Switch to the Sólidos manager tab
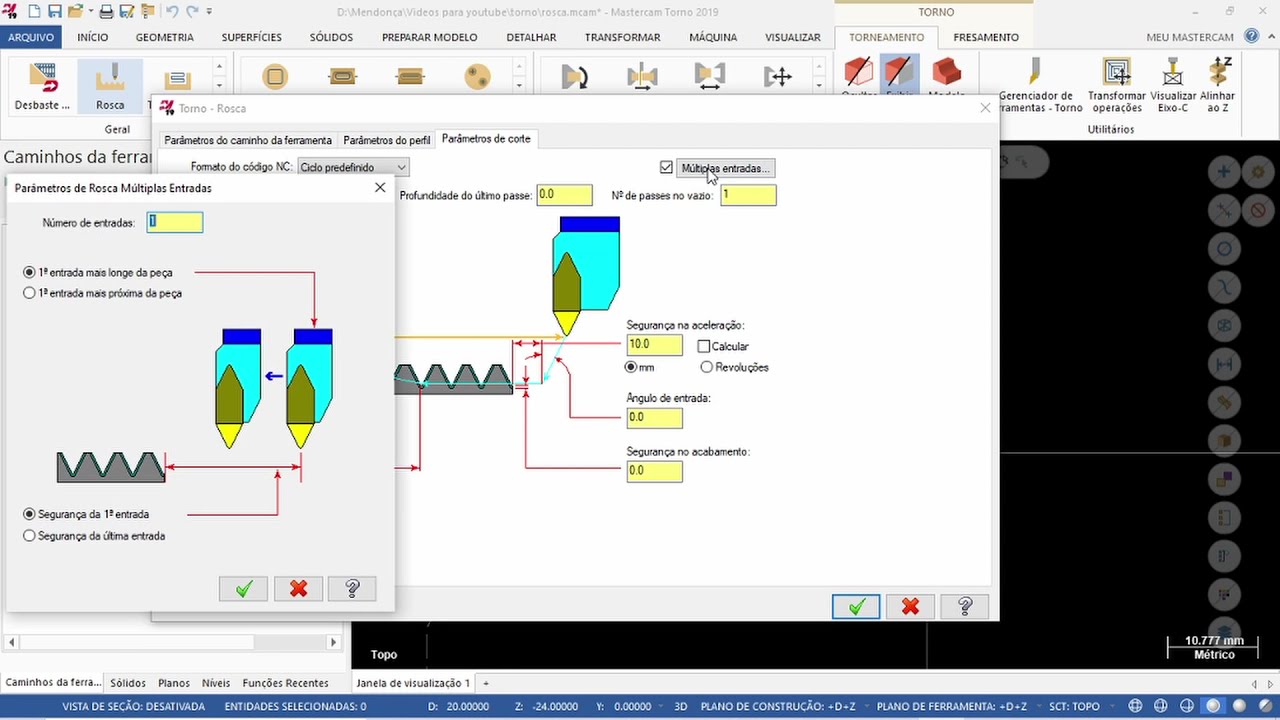This screenshot has height=720, width=1280. click(128, 683)
